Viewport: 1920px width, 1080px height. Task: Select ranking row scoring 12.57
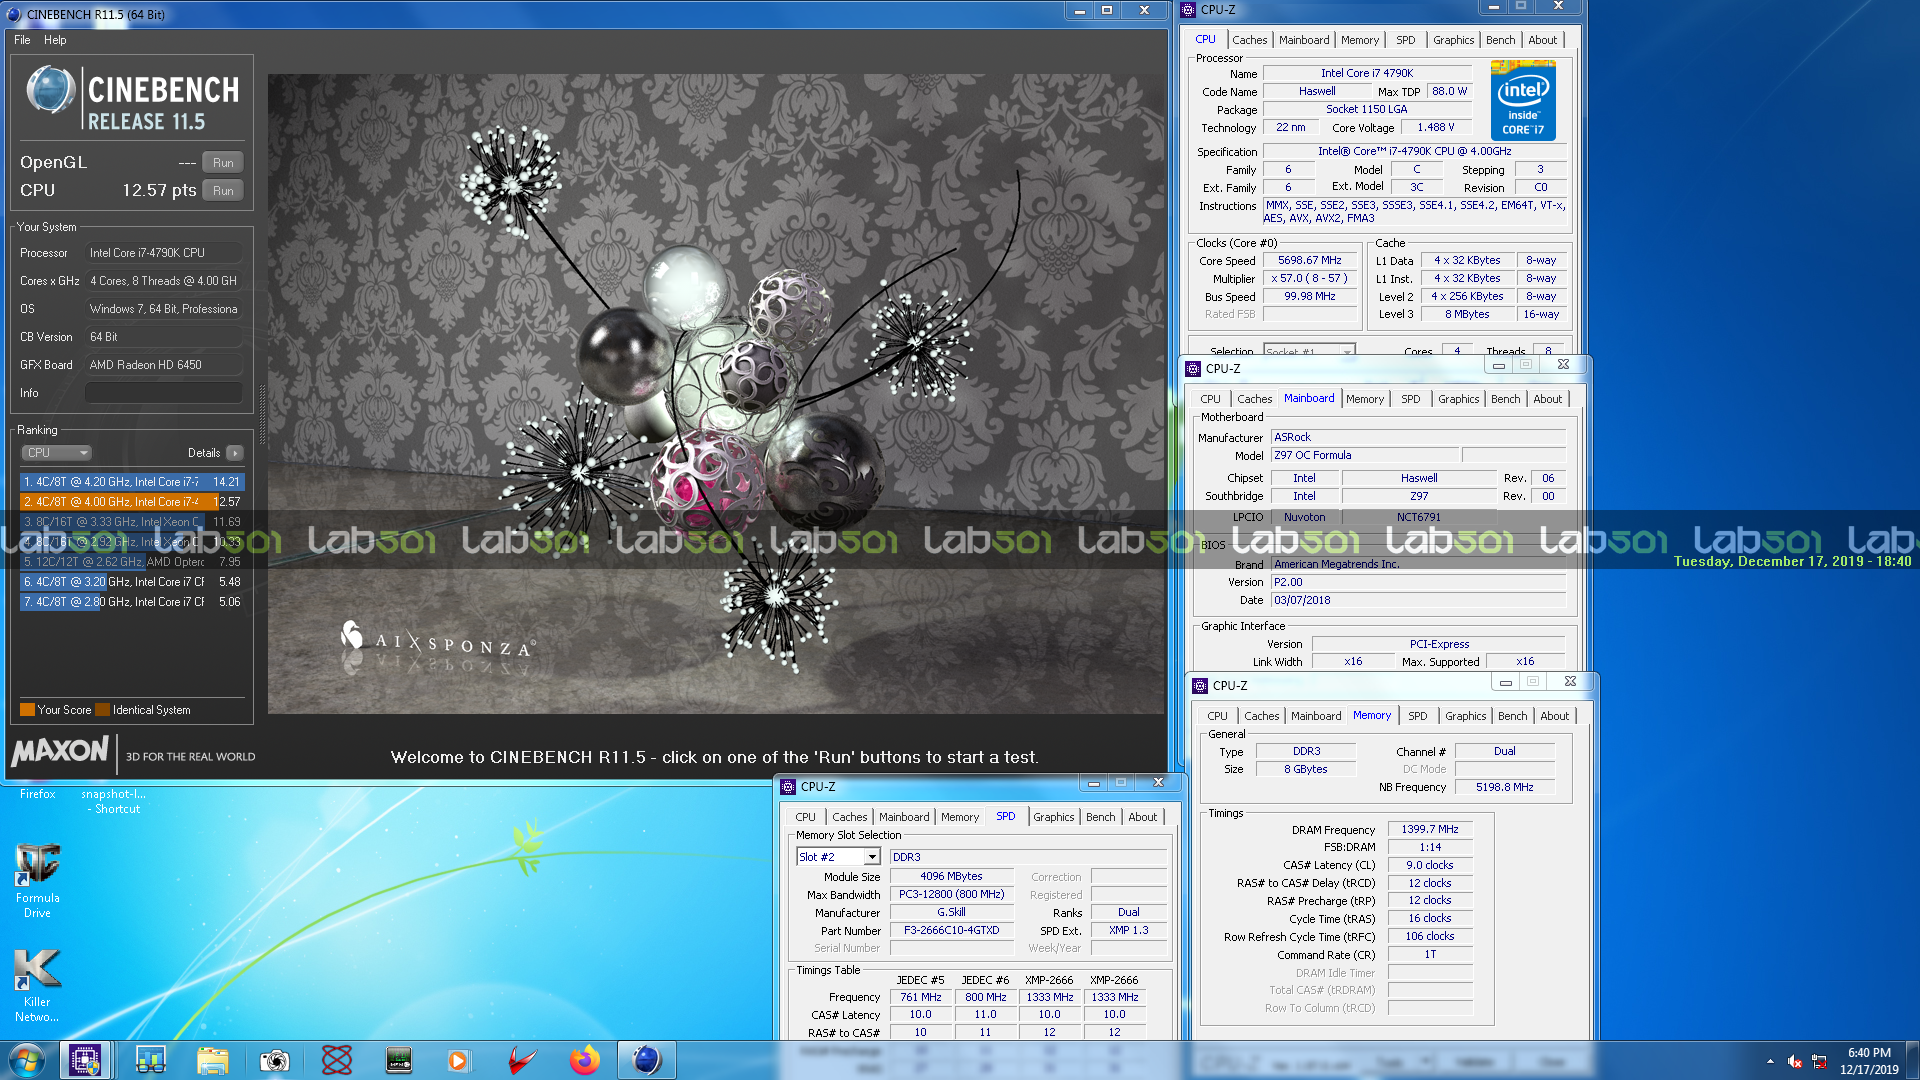(x=132, y=501)
